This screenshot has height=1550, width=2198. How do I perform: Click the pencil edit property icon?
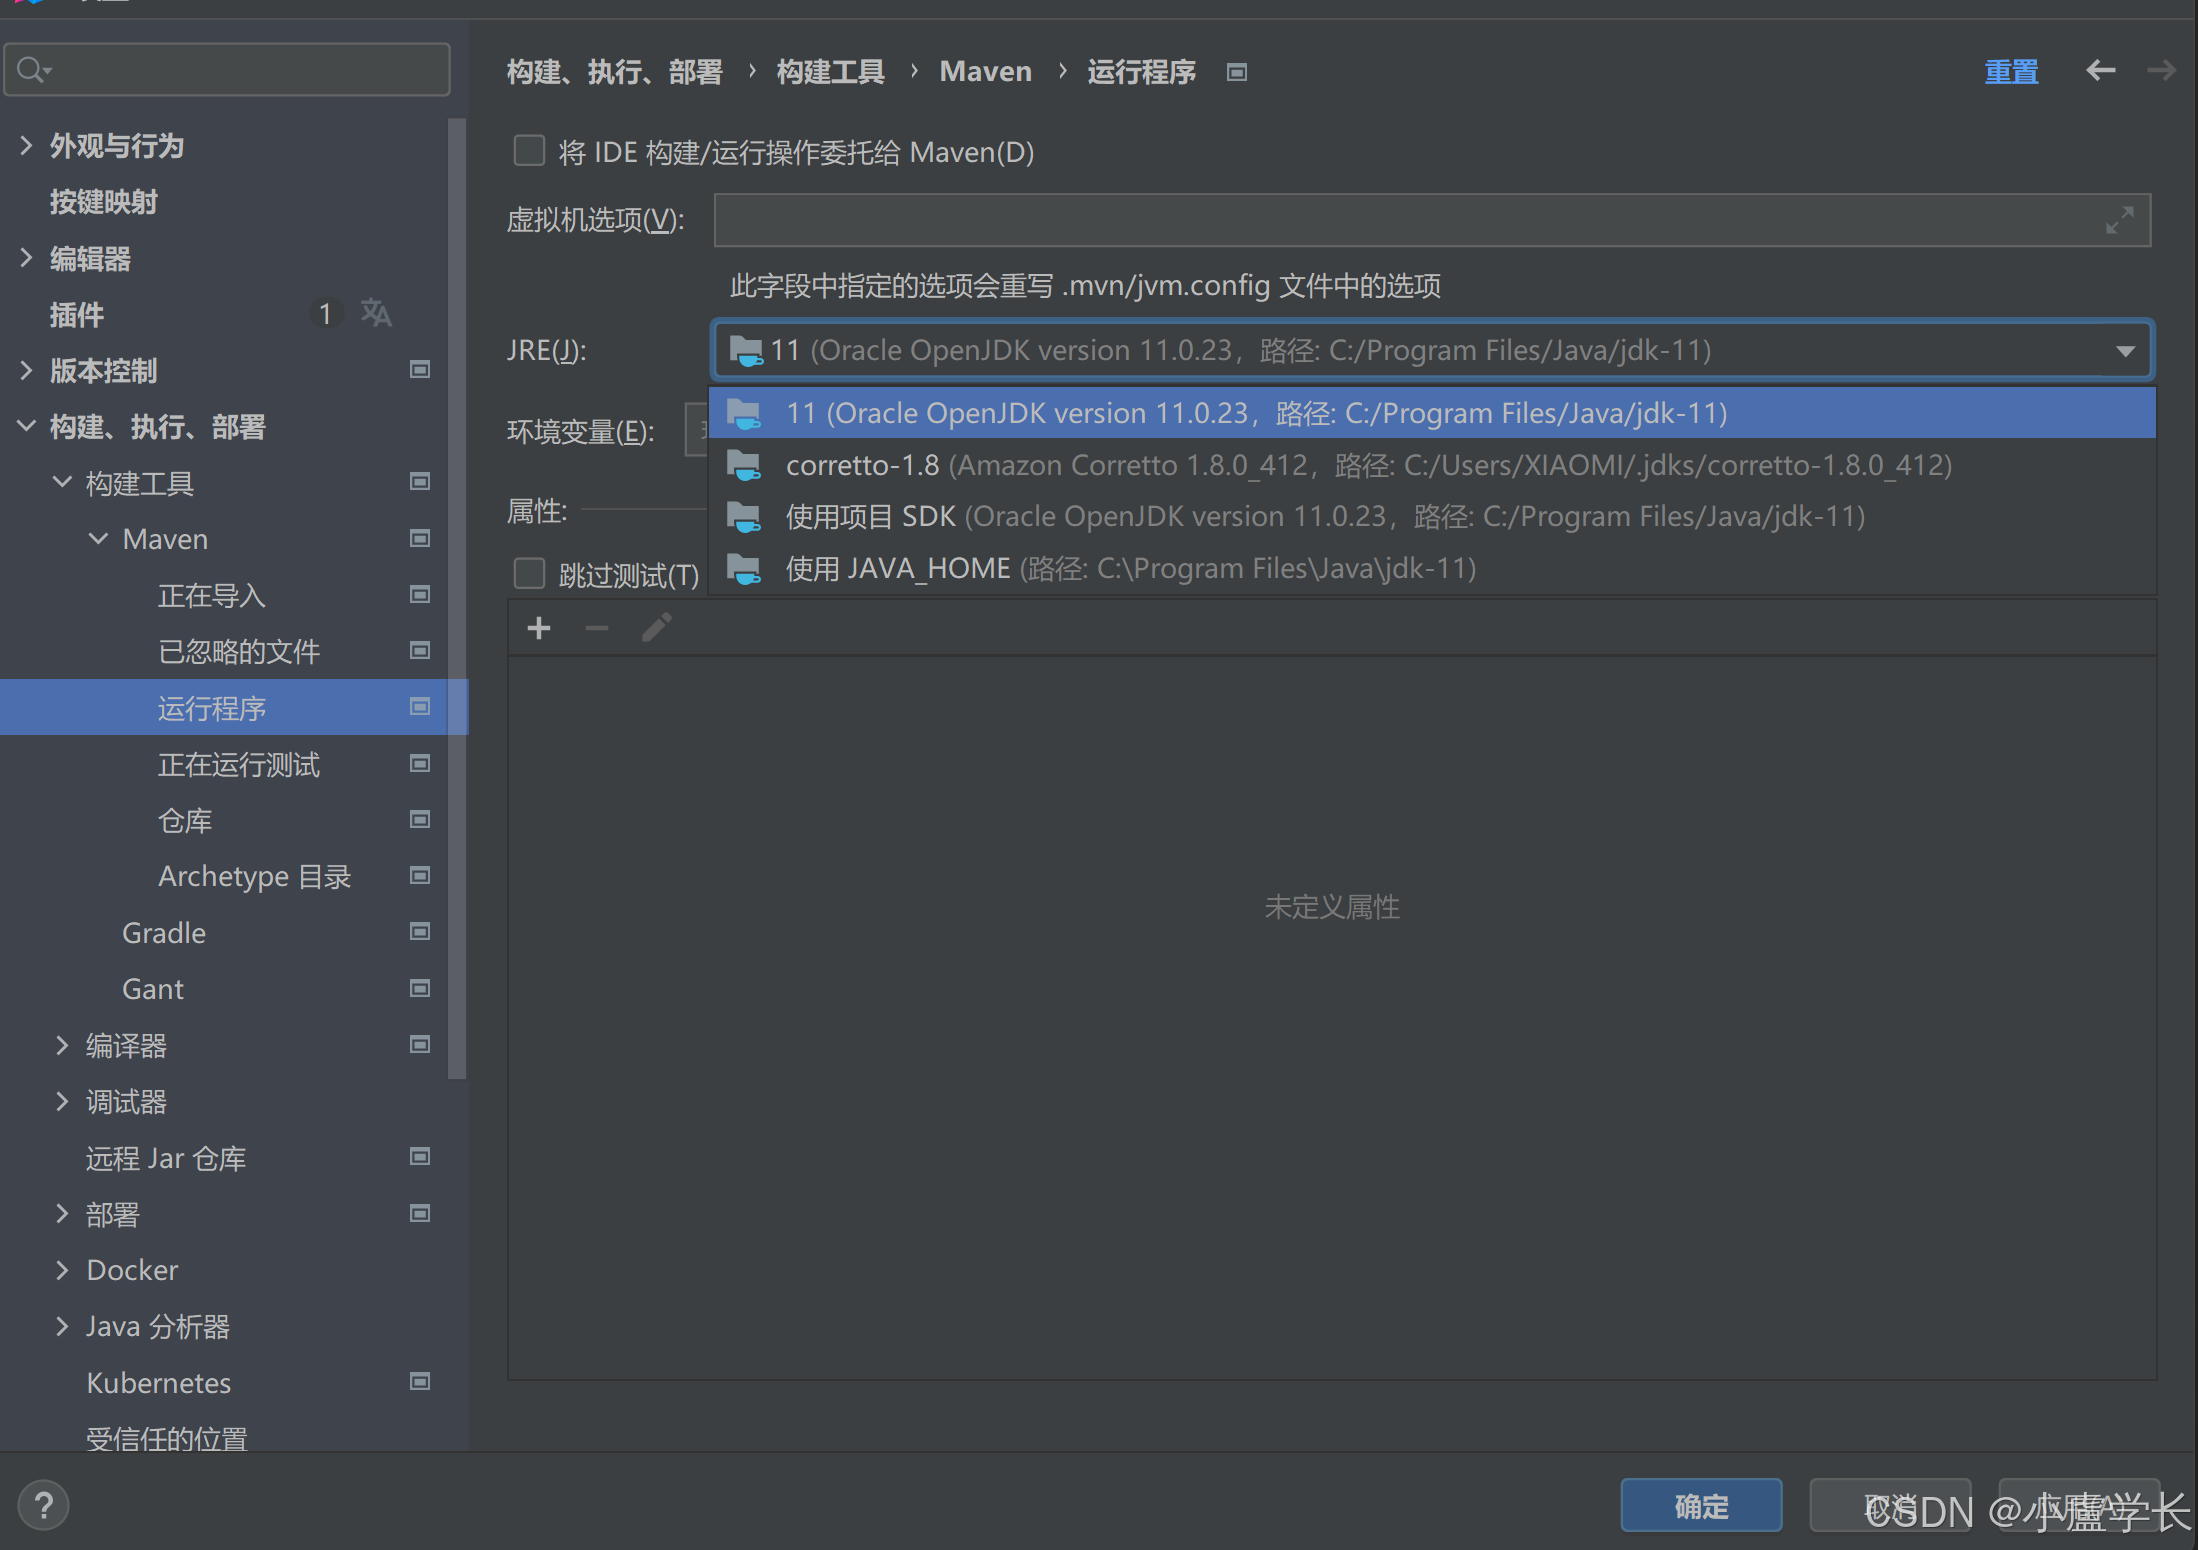(656, 628)
